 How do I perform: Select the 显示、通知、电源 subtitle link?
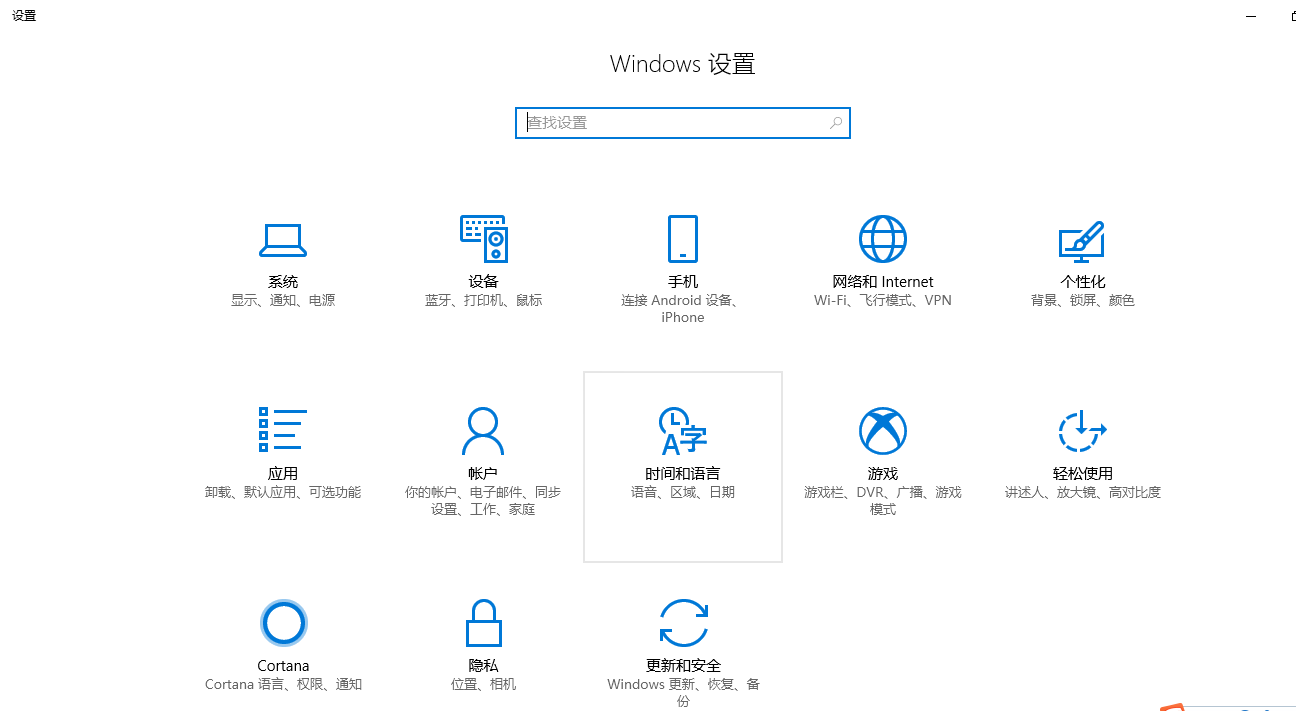283,299
